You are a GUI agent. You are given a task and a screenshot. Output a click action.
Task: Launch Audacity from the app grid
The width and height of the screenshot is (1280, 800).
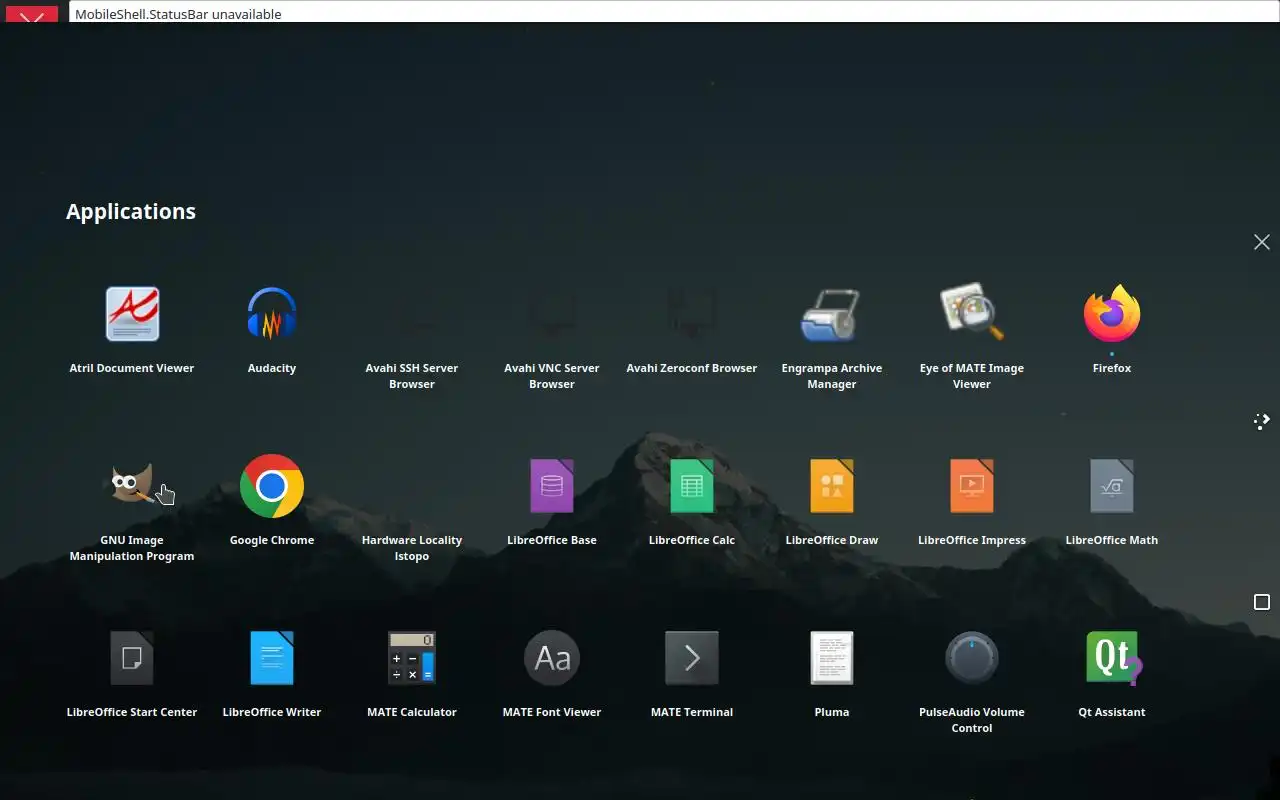272,314
